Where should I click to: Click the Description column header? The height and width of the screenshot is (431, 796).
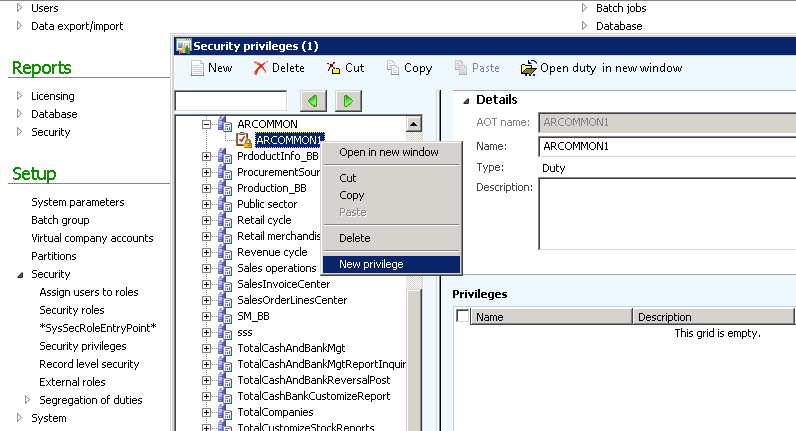click(x=713, y=317)
